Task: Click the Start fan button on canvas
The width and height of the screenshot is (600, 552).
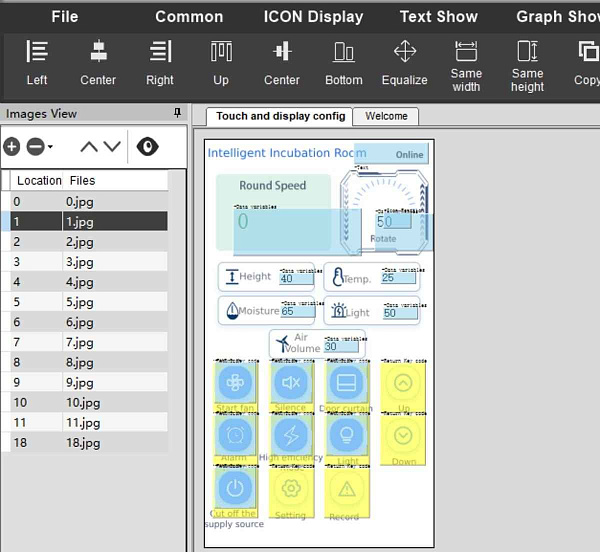Action: (x=236, y=383)
